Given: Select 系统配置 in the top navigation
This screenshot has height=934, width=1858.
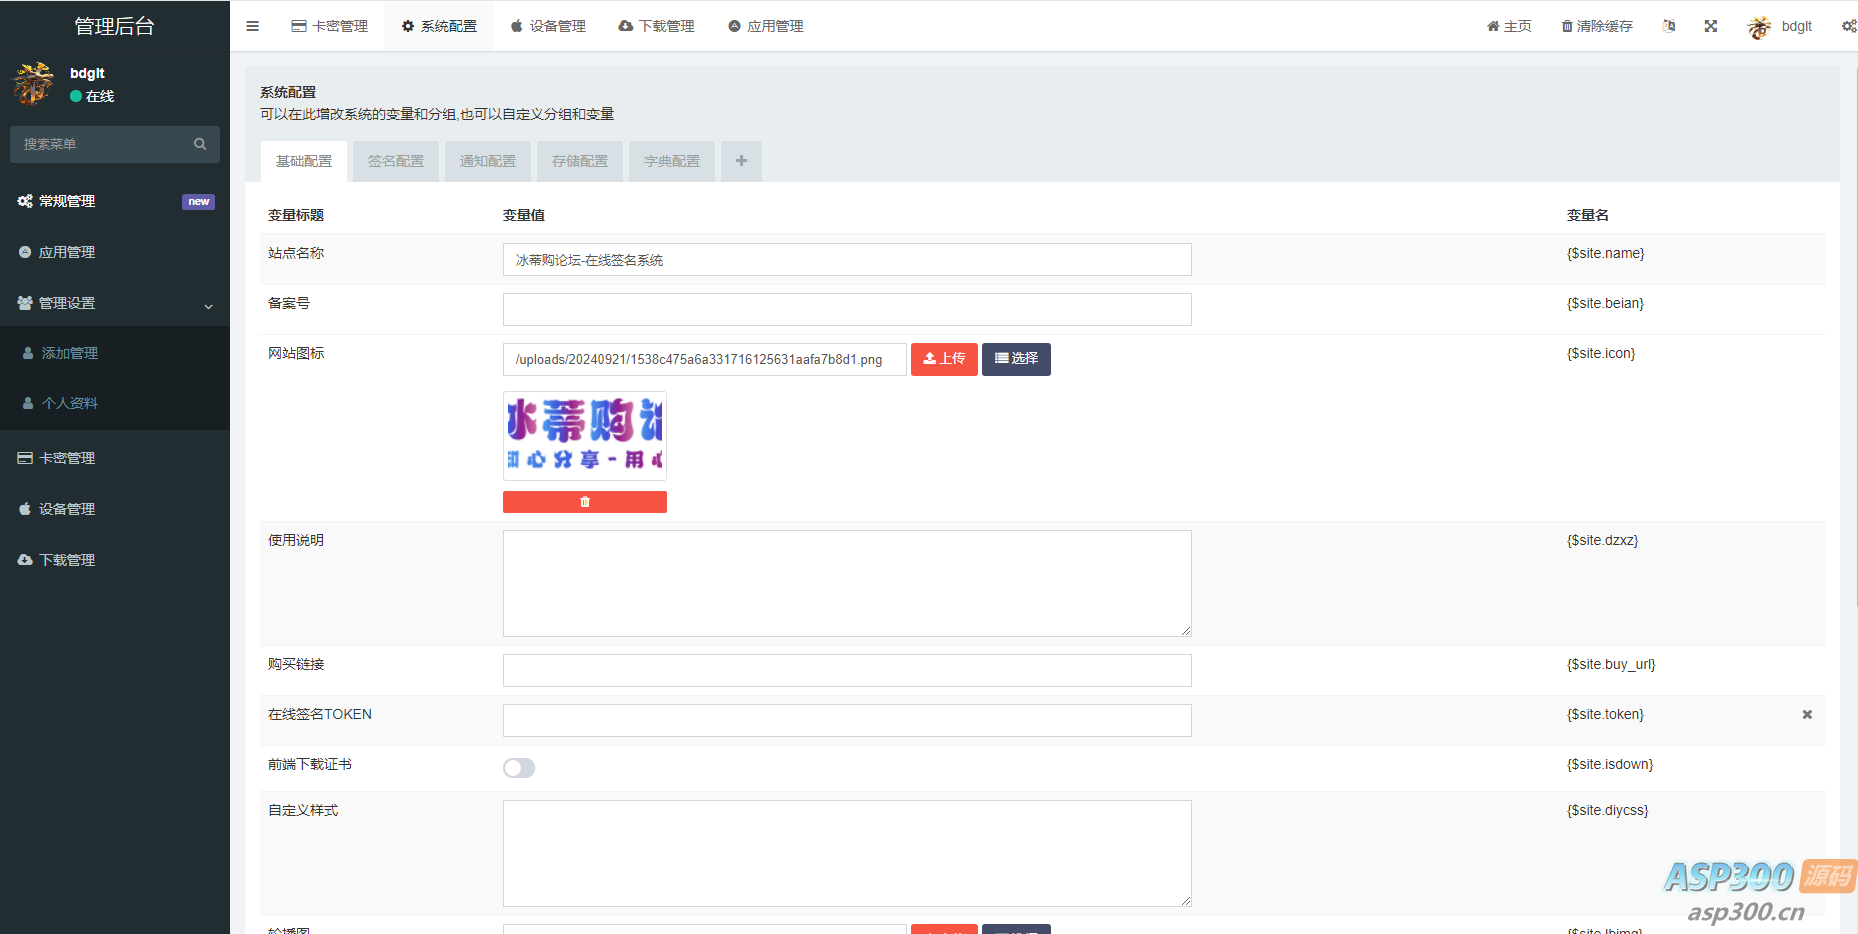Looking at the screenshot, I should coord(439,26).
